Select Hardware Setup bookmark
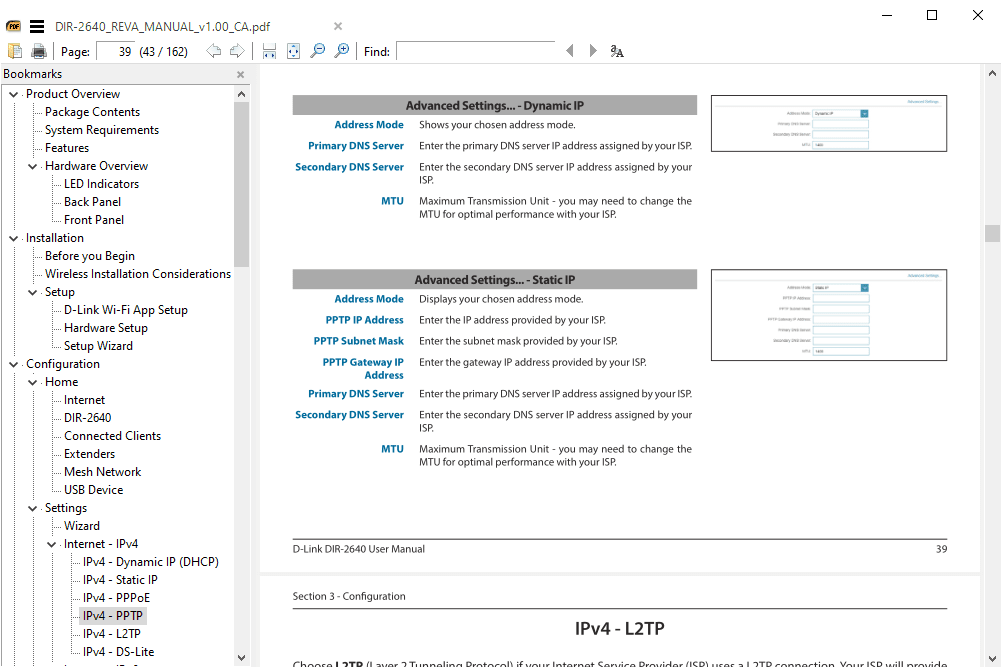 [105, 327]
